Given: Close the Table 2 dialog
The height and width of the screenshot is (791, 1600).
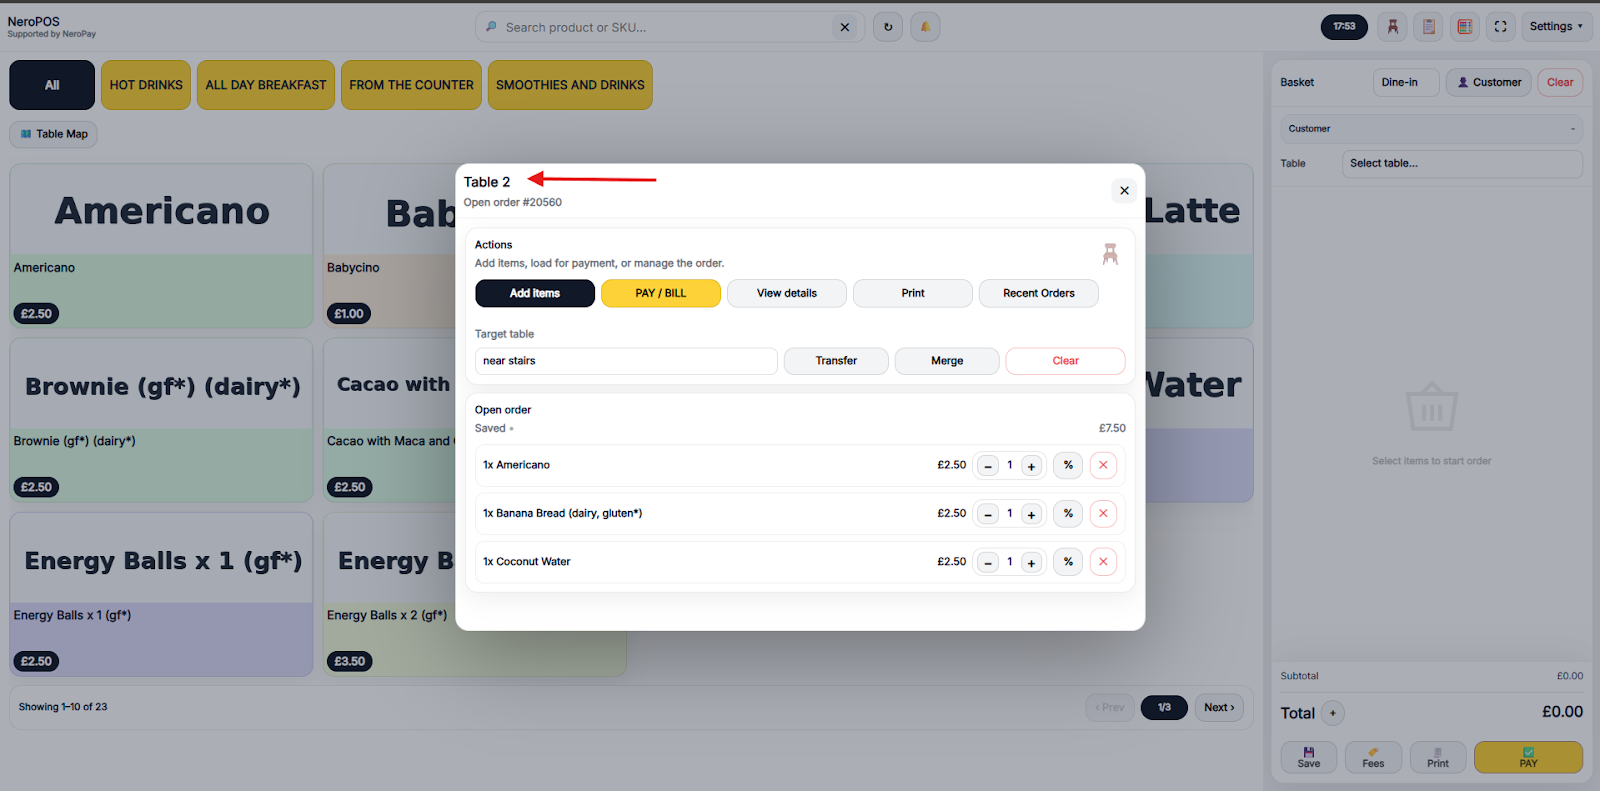Looking at the screenshot, I should (1124, 191).
